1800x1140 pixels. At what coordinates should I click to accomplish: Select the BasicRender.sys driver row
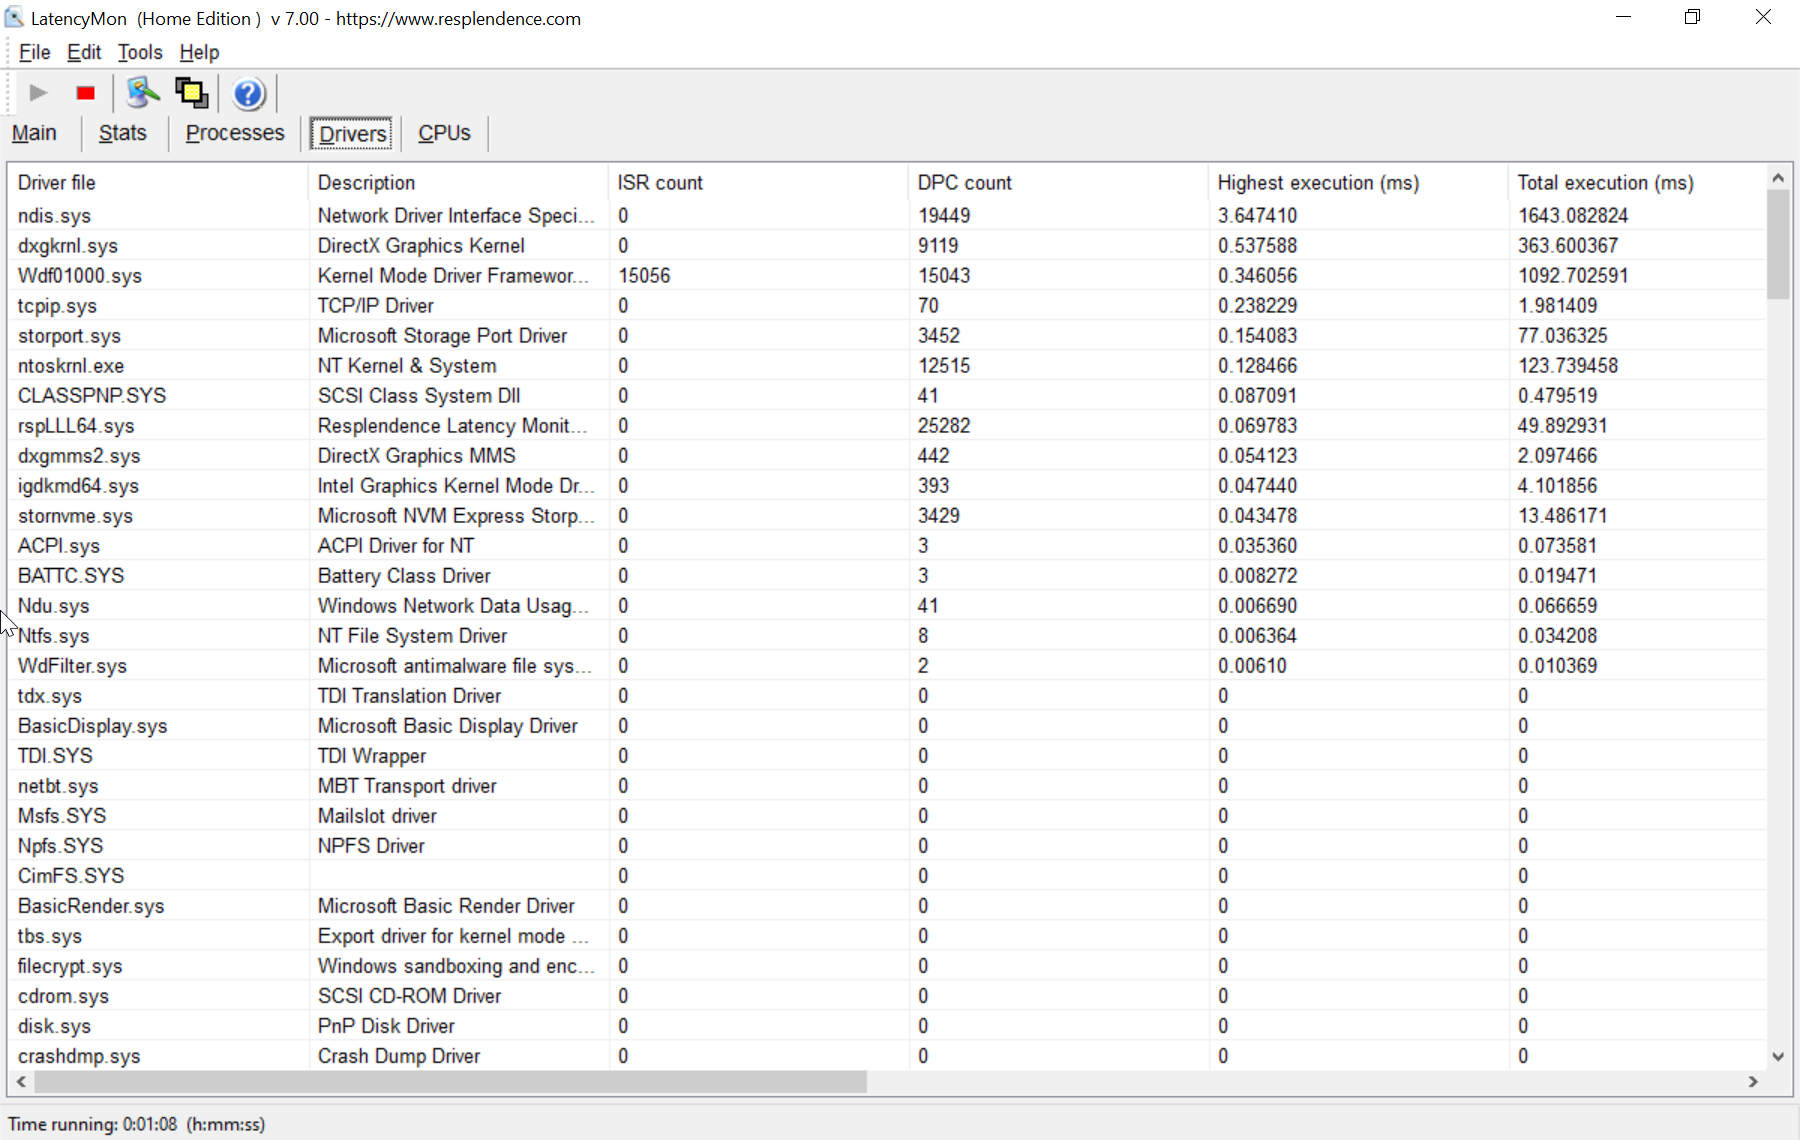pyautogui.click(x=887, y=906)
